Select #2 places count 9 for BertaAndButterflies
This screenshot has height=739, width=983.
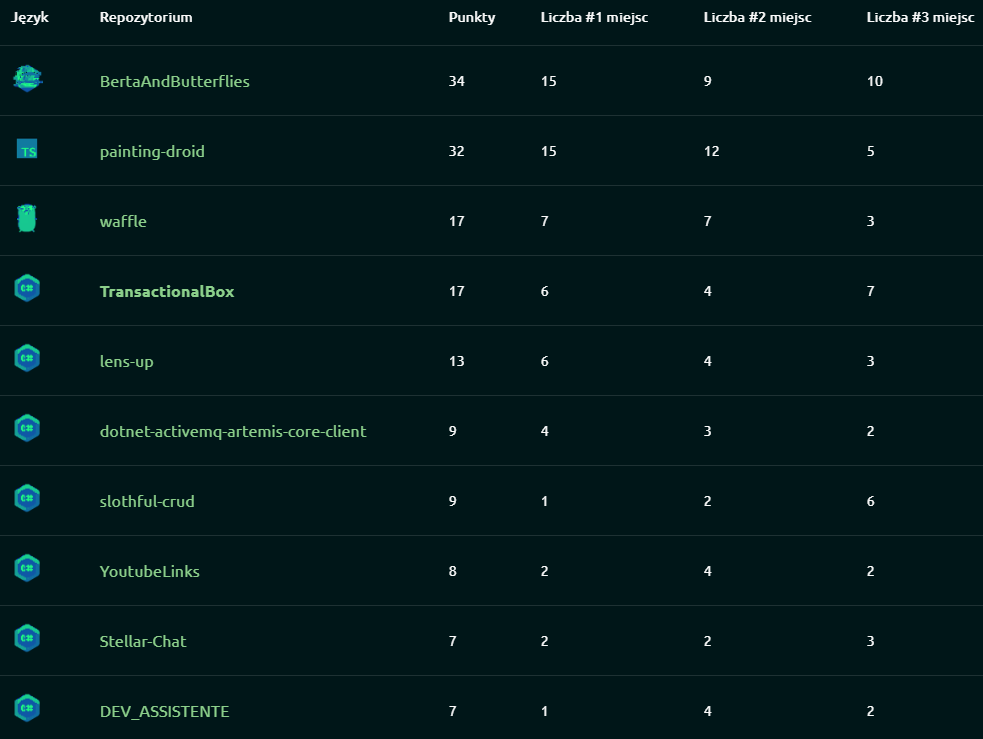708,81
